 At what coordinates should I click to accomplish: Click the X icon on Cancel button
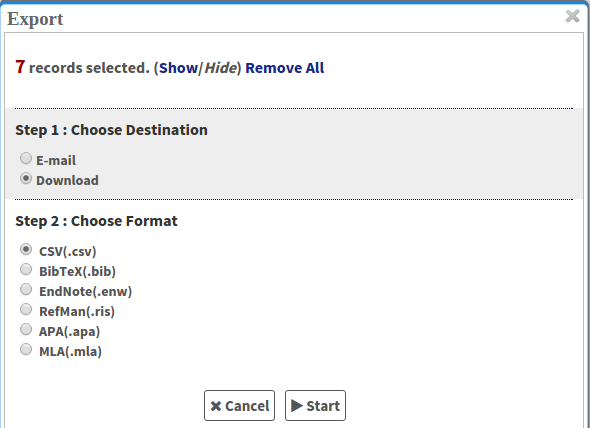click(x=216, y=406)
